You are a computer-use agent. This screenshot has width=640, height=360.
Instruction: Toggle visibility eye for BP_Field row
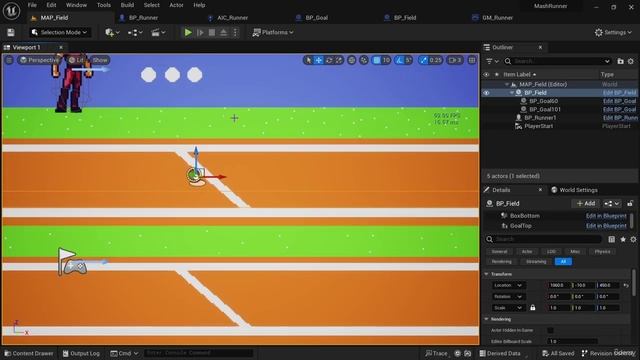pos(486,93)
